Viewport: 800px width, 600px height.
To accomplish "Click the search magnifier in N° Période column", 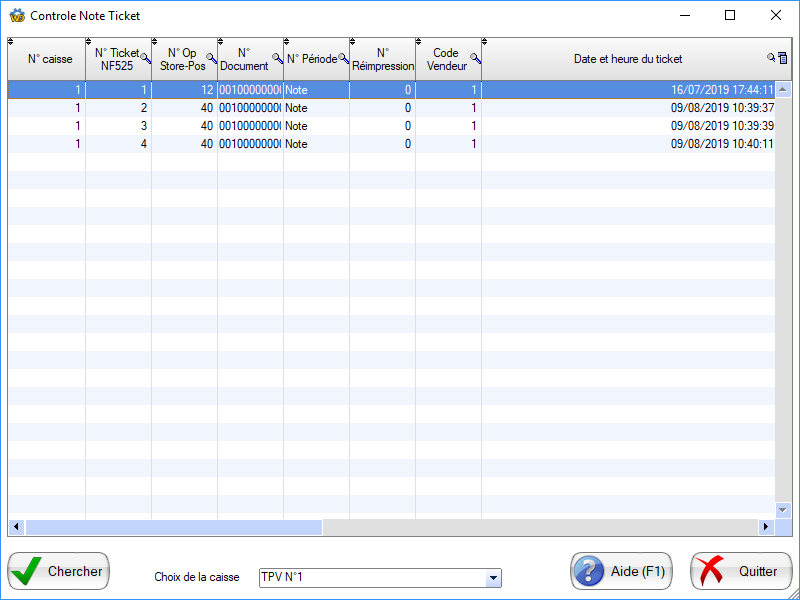I will [x=343, y=58].
